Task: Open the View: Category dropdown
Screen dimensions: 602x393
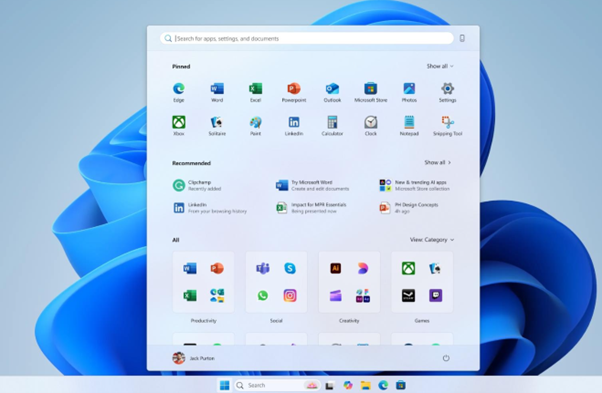Action: (432, 239)
